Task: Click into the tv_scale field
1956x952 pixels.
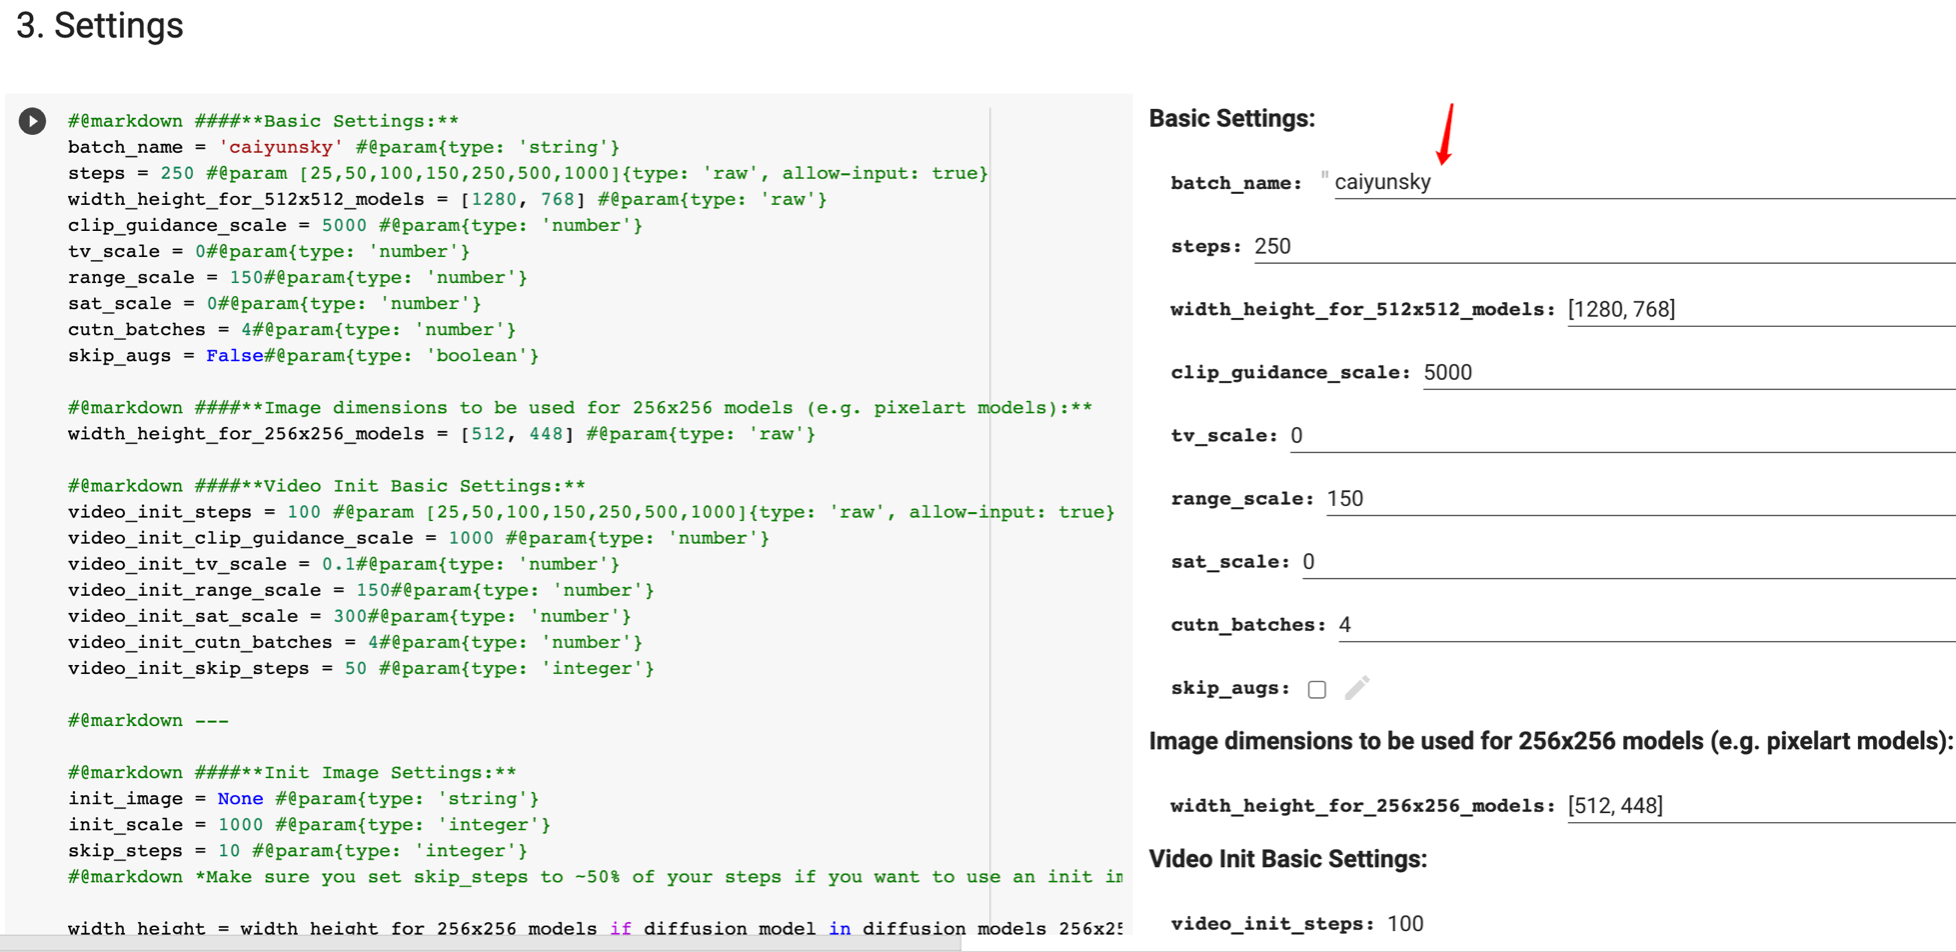Action: [1620, 435]
